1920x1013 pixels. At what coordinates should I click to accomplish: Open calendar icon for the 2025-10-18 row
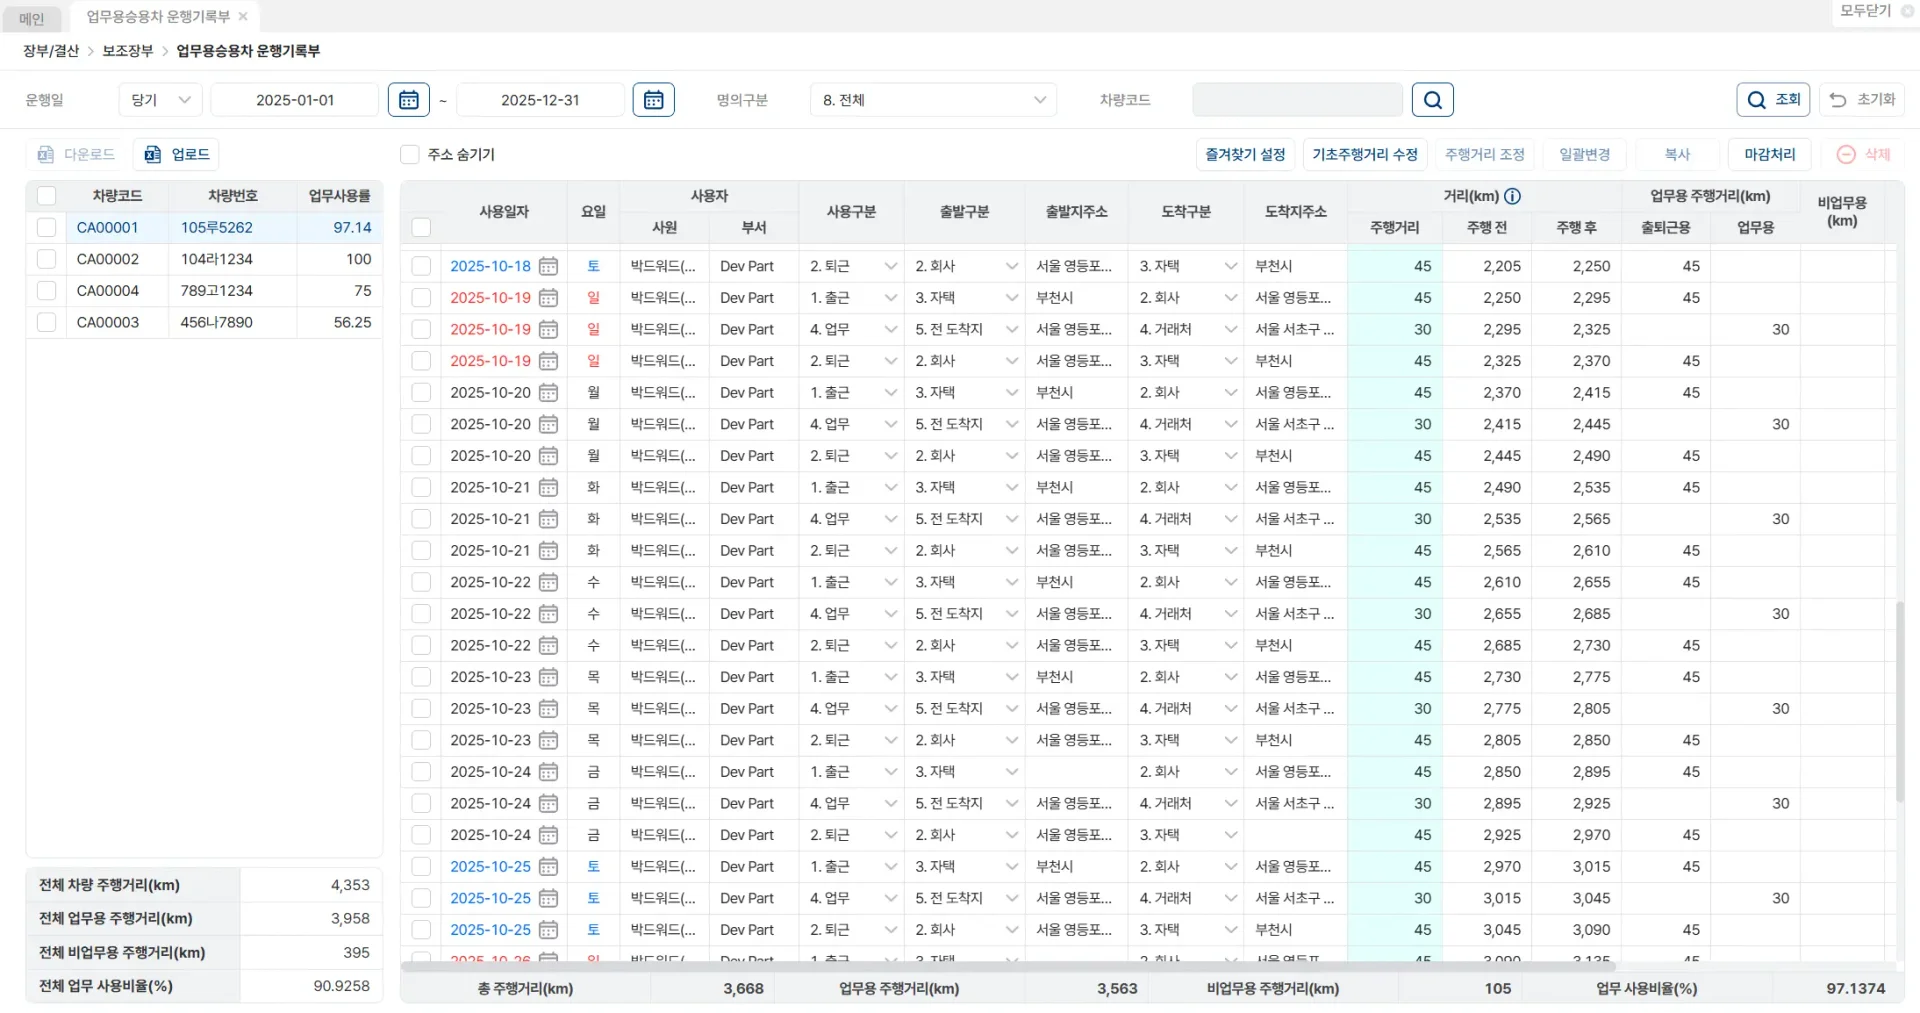click(x=548, y=266)
